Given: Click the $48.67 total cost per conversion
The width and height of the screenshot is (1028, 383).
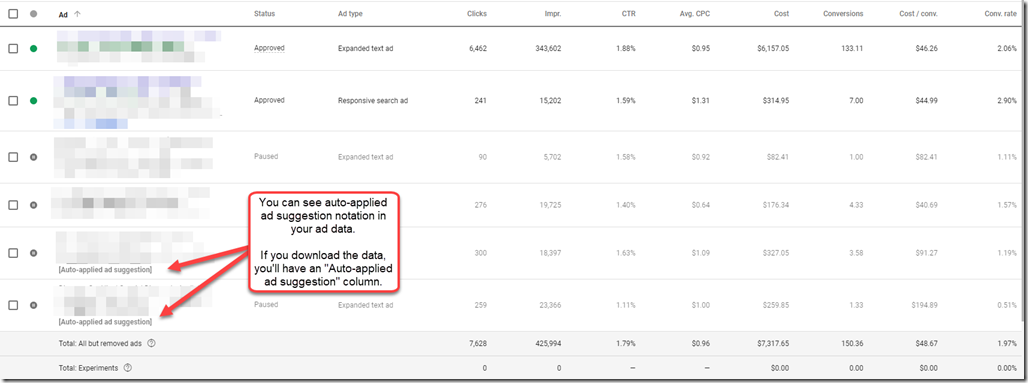Looking at the screenshot, I should (x=926, y=343).
